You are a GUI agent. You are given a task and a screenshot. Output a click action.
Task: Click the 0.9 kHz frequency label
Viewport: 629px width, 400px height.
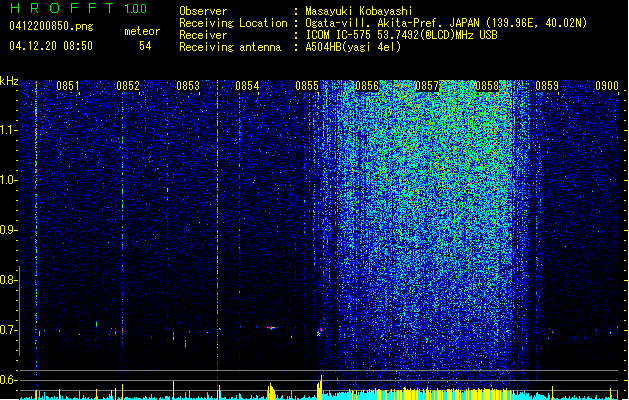[8, 230]
